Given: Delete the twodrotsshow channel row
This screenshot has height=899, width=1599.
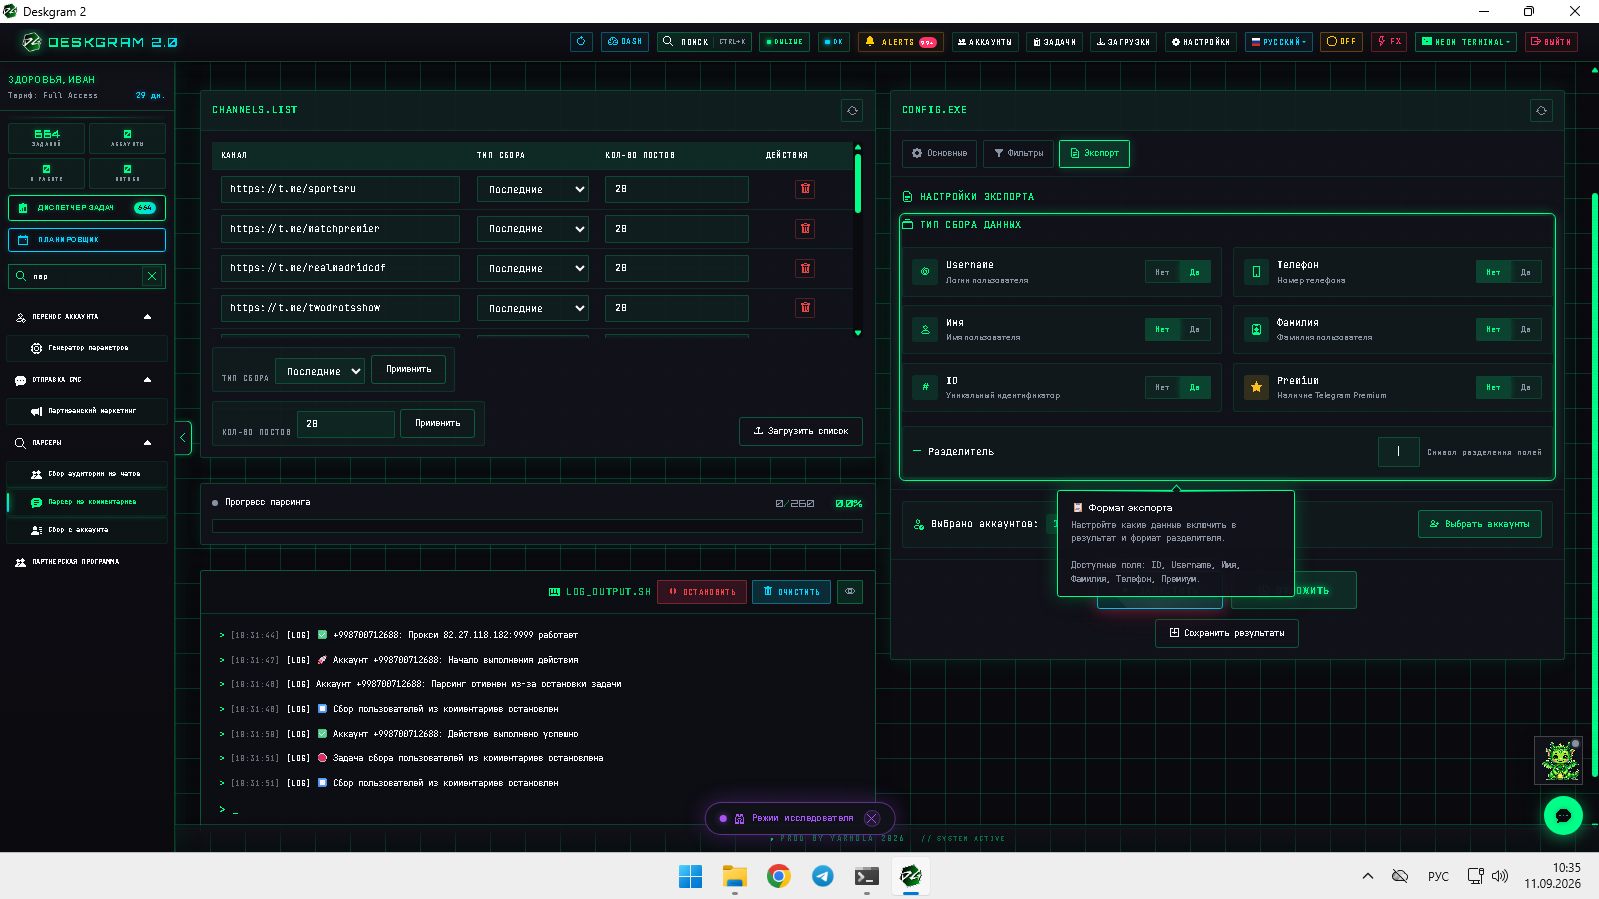Looking at the screenshot, I should (x=805, y=308).
